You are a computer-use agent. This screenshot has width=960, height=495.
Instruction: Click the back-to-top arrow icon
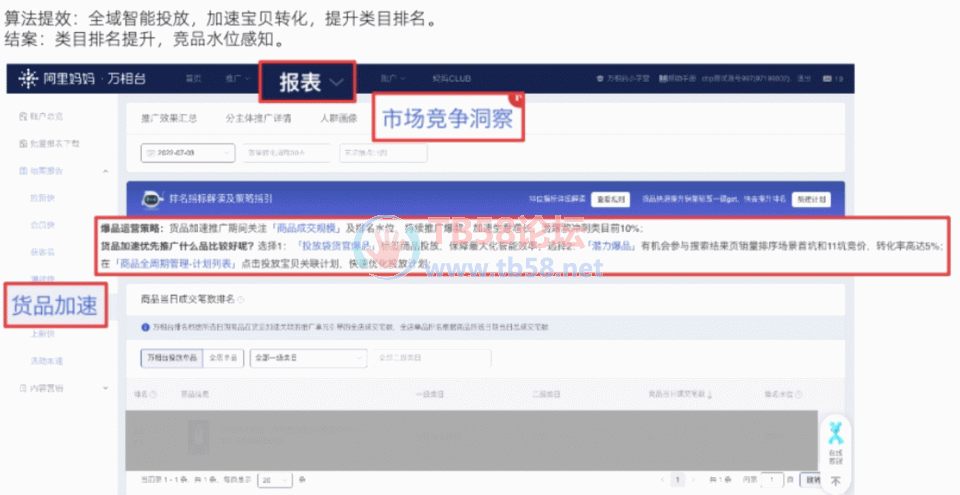tap(834, 481)
